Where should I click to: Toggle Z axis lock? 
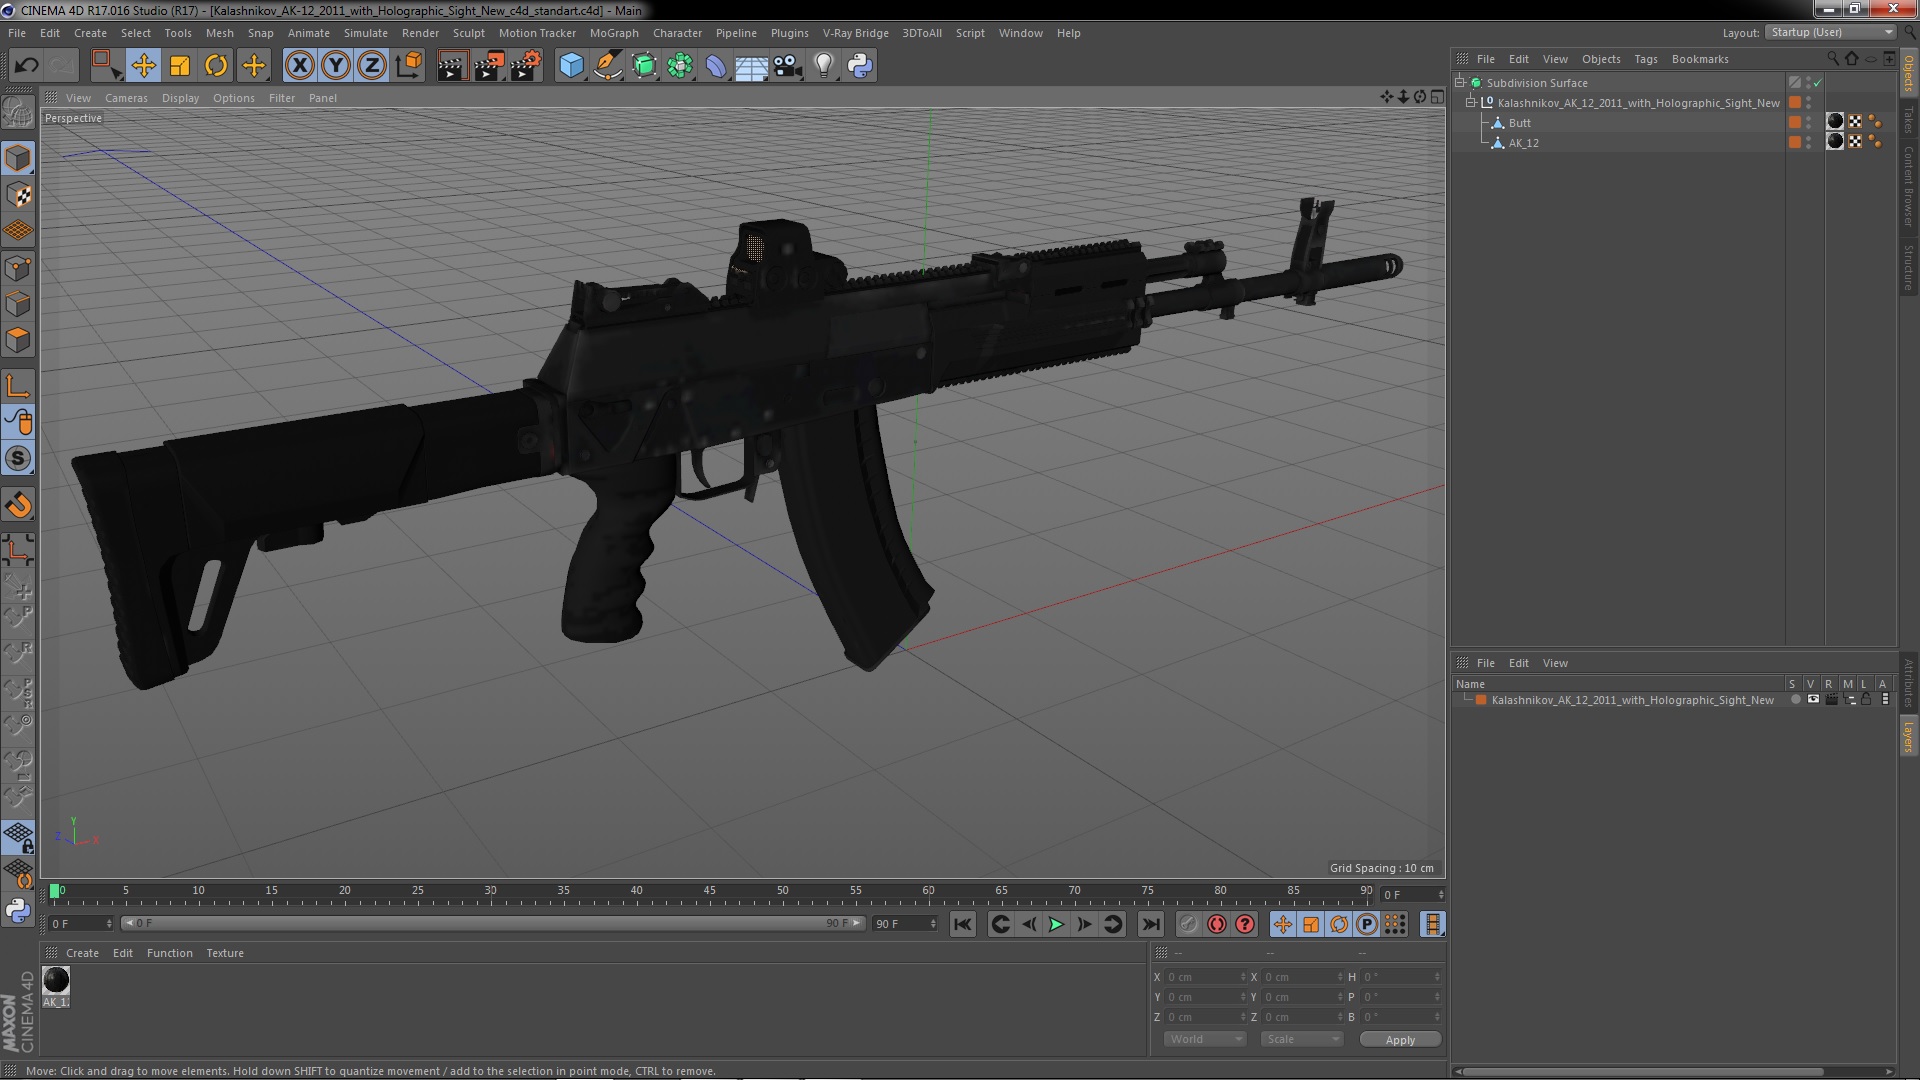(x=372, y=66)
